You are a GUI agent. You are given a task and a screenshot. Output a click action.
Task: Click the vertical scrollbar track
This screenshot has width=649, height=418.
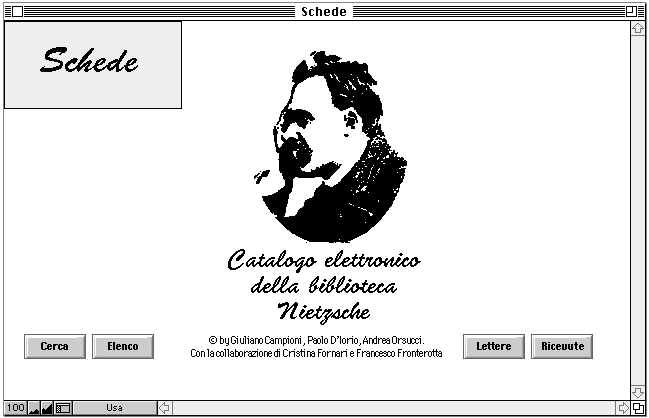[638, 211]
